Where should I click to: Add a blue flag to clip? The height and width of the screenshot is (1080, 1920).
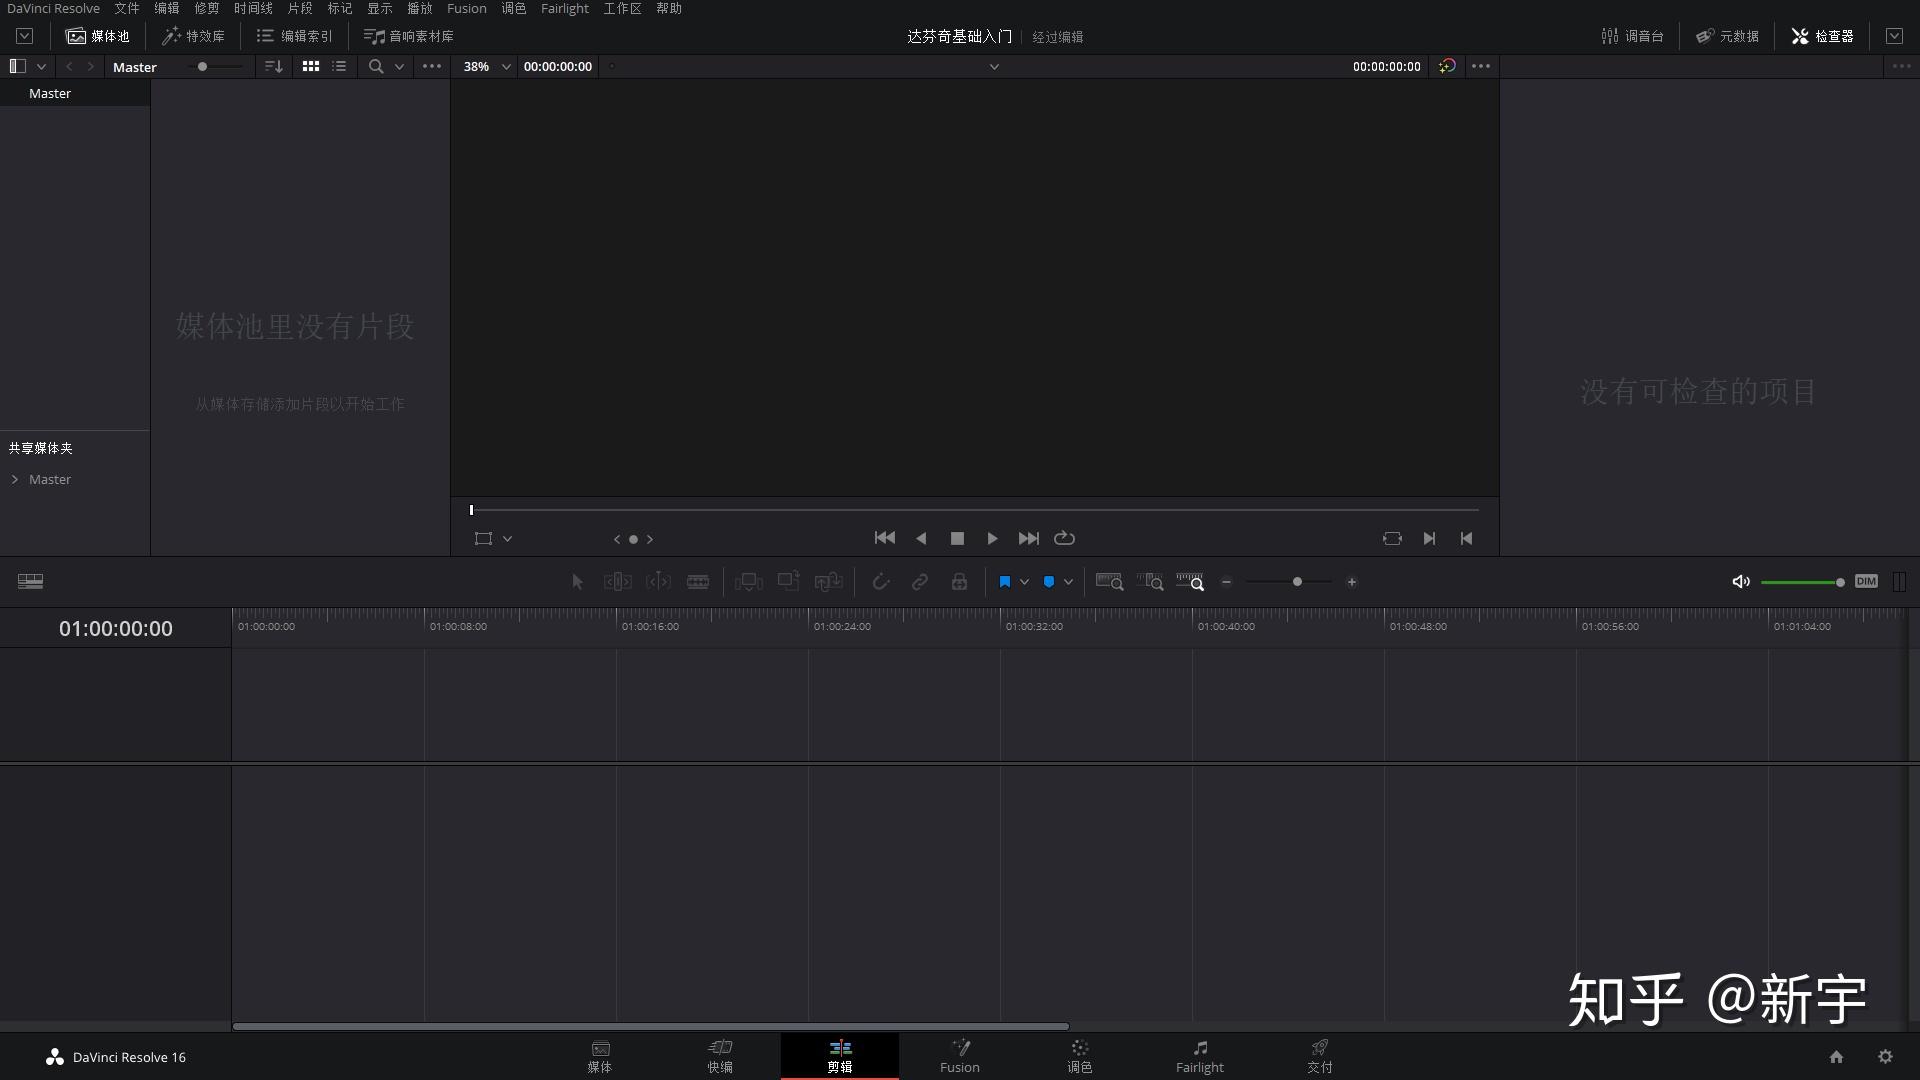coord(1005,582)
